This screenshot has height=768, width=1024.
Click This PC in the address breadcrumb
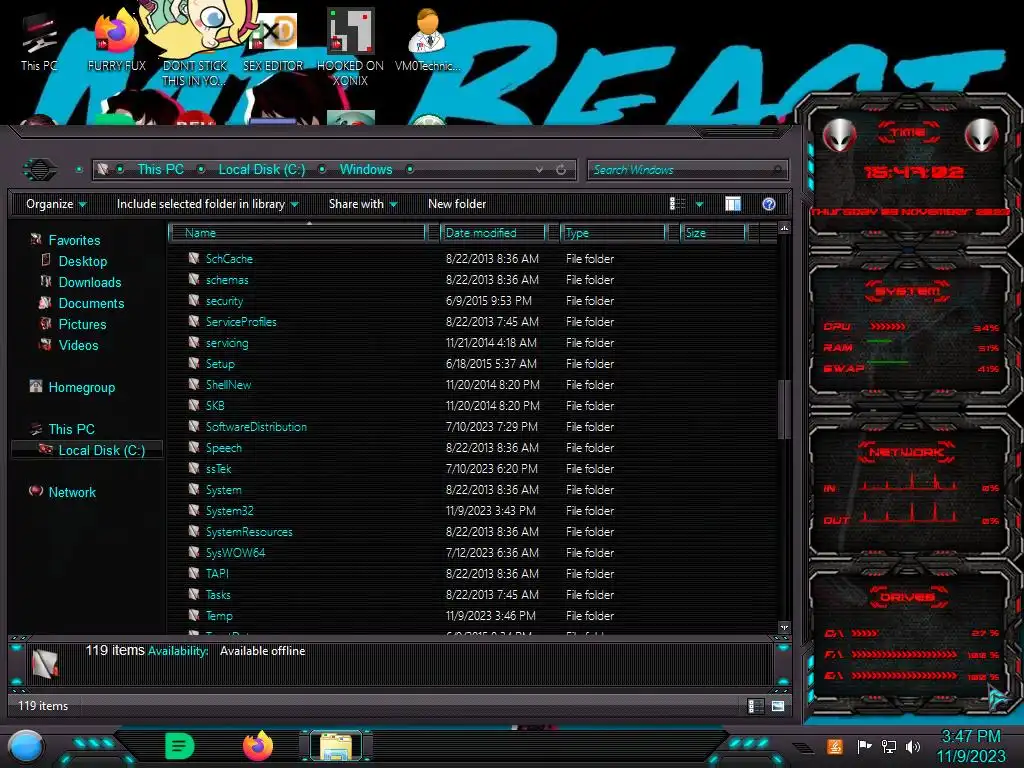[x=160, y=169]
